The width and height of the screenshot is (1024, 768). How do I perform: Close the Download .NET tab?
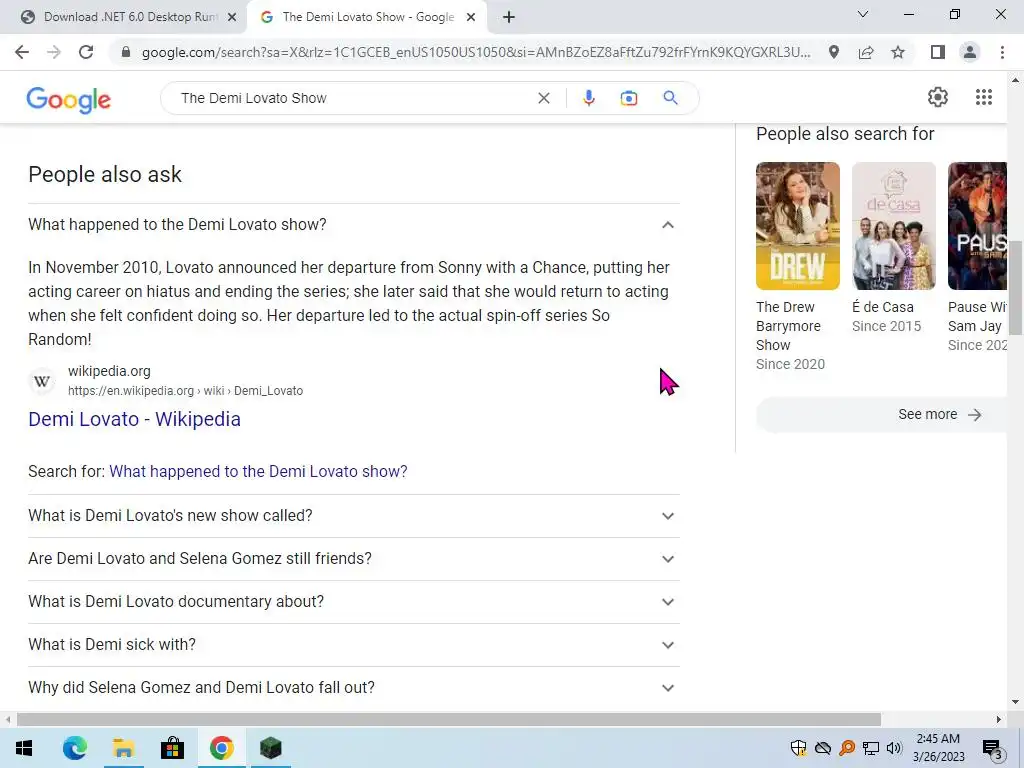tap(232, 18)
